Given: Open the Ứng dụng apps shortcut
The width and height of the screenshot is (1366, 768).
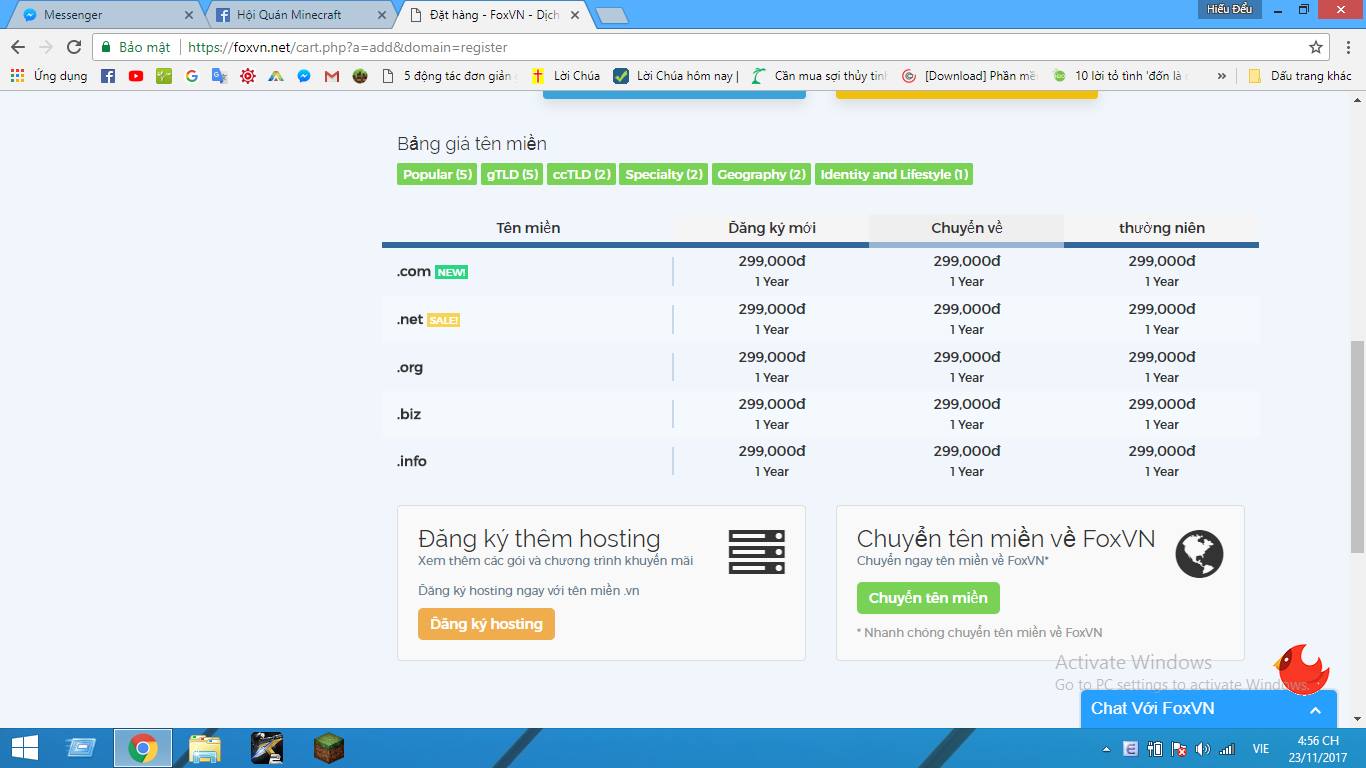Looking at the screenshot, I should tap(49, 76).
